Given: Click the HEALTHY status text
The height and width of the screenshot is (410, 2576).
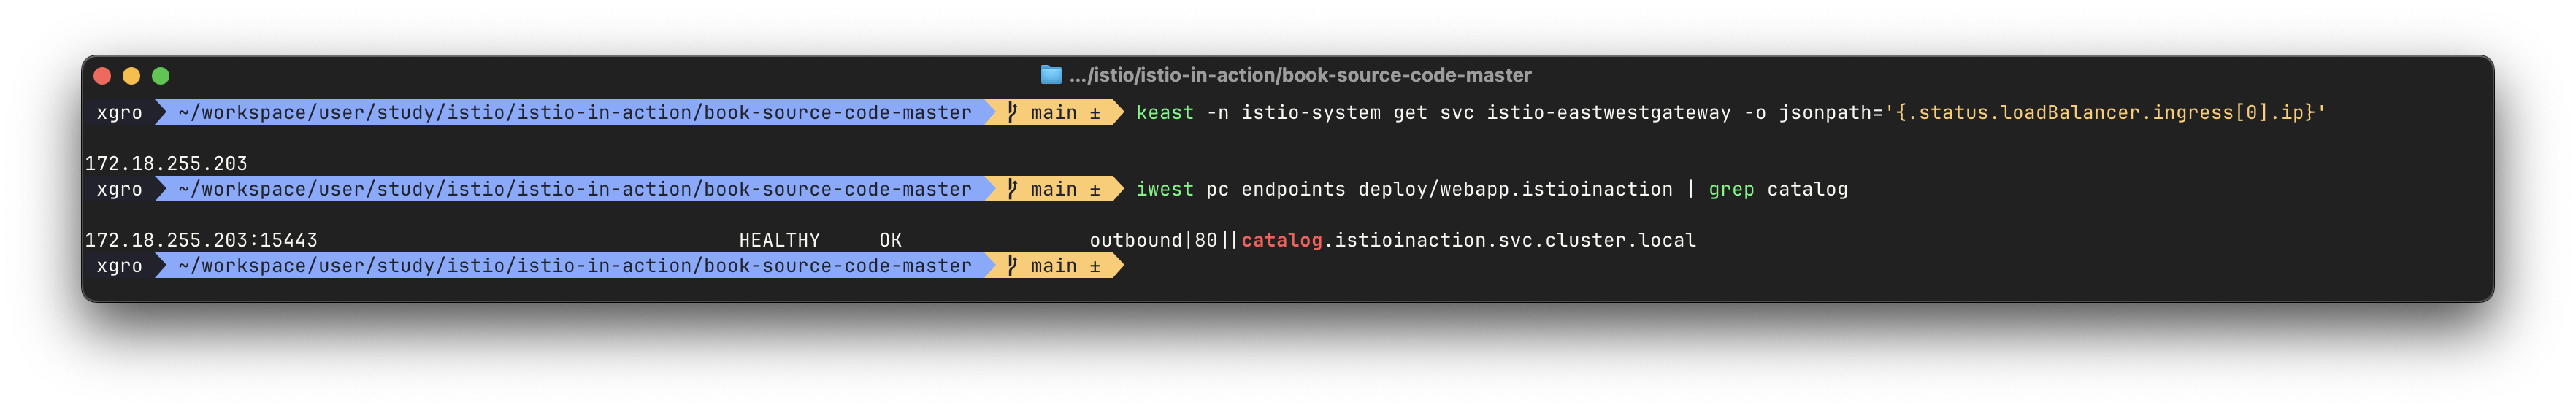Looking at the screenshot, I should [x=779, y=240].
